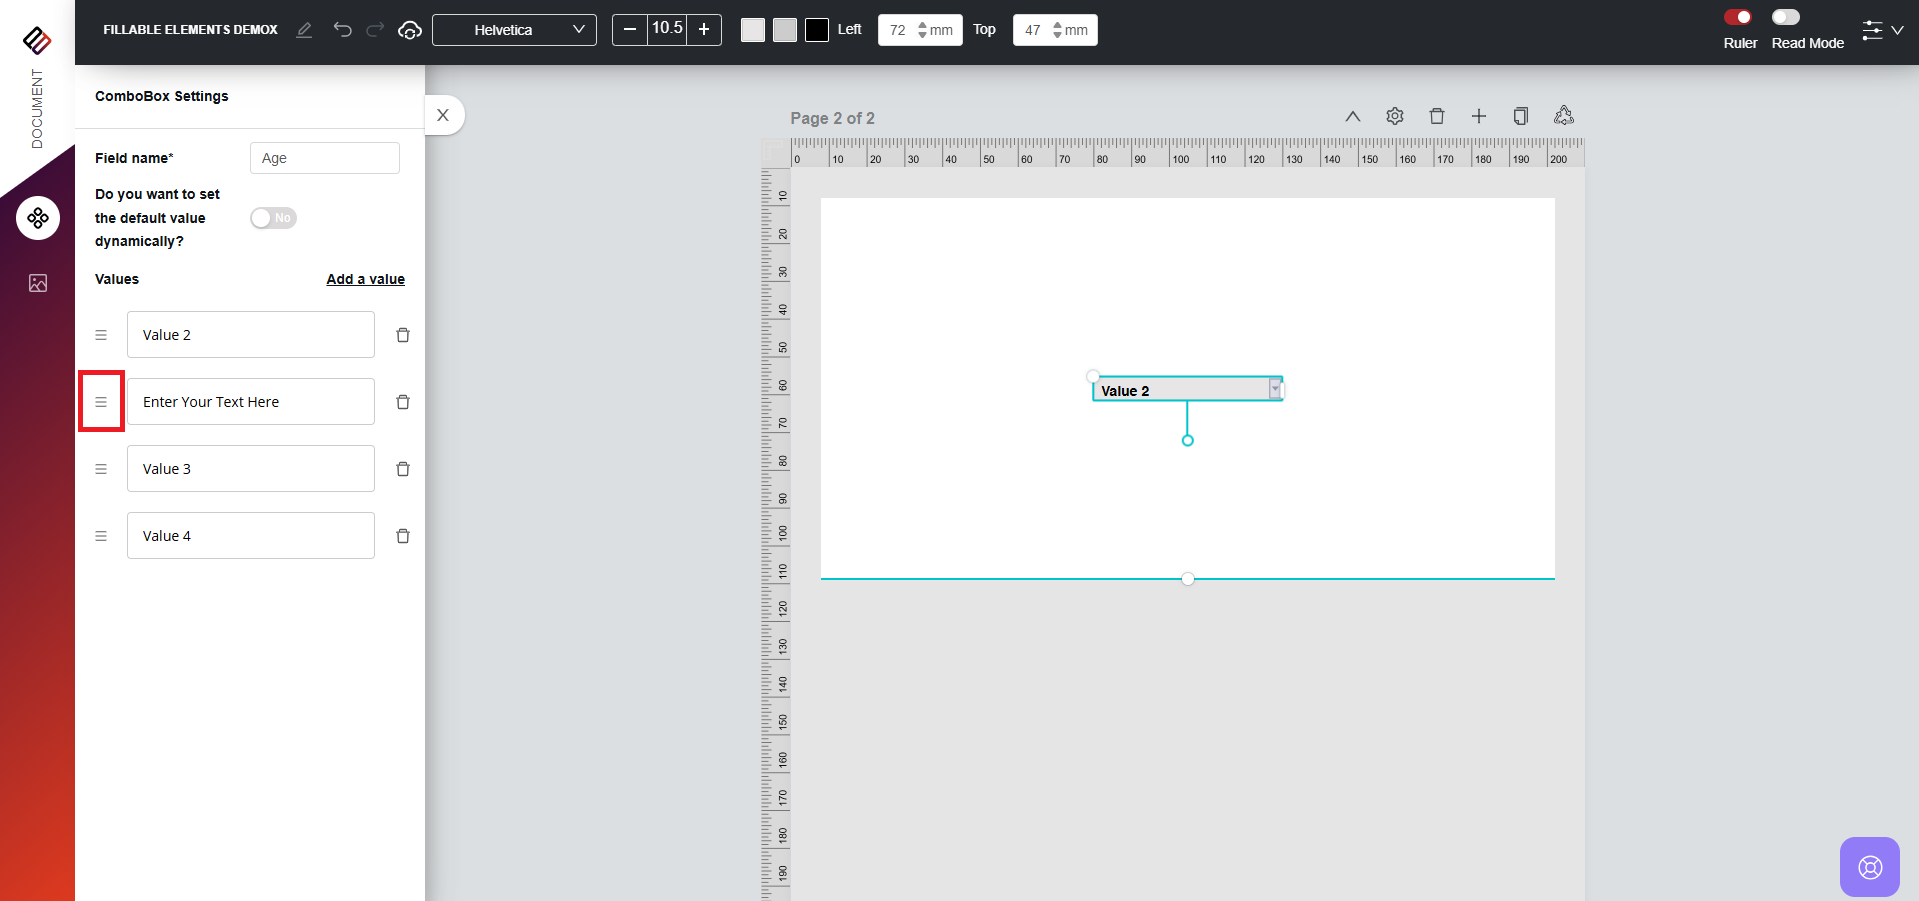
Task: Increase font size with plus button
Action: click(x=704, y=30)
